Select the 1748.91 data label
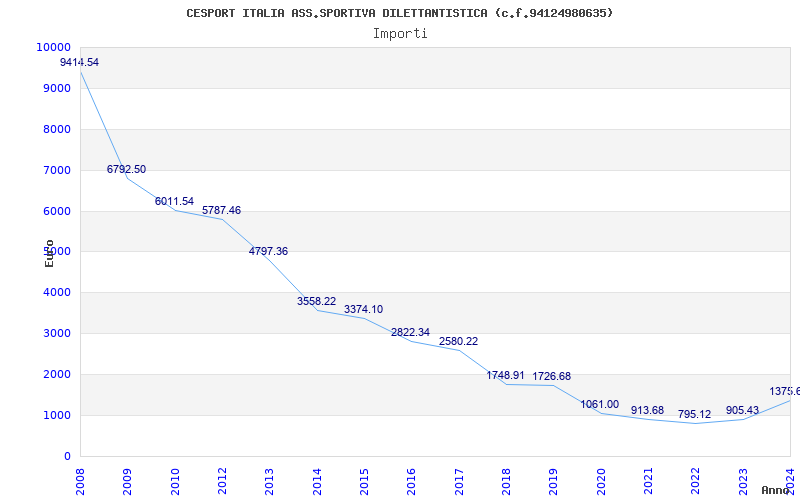800x500 pixels. click(x=506, y=376)
